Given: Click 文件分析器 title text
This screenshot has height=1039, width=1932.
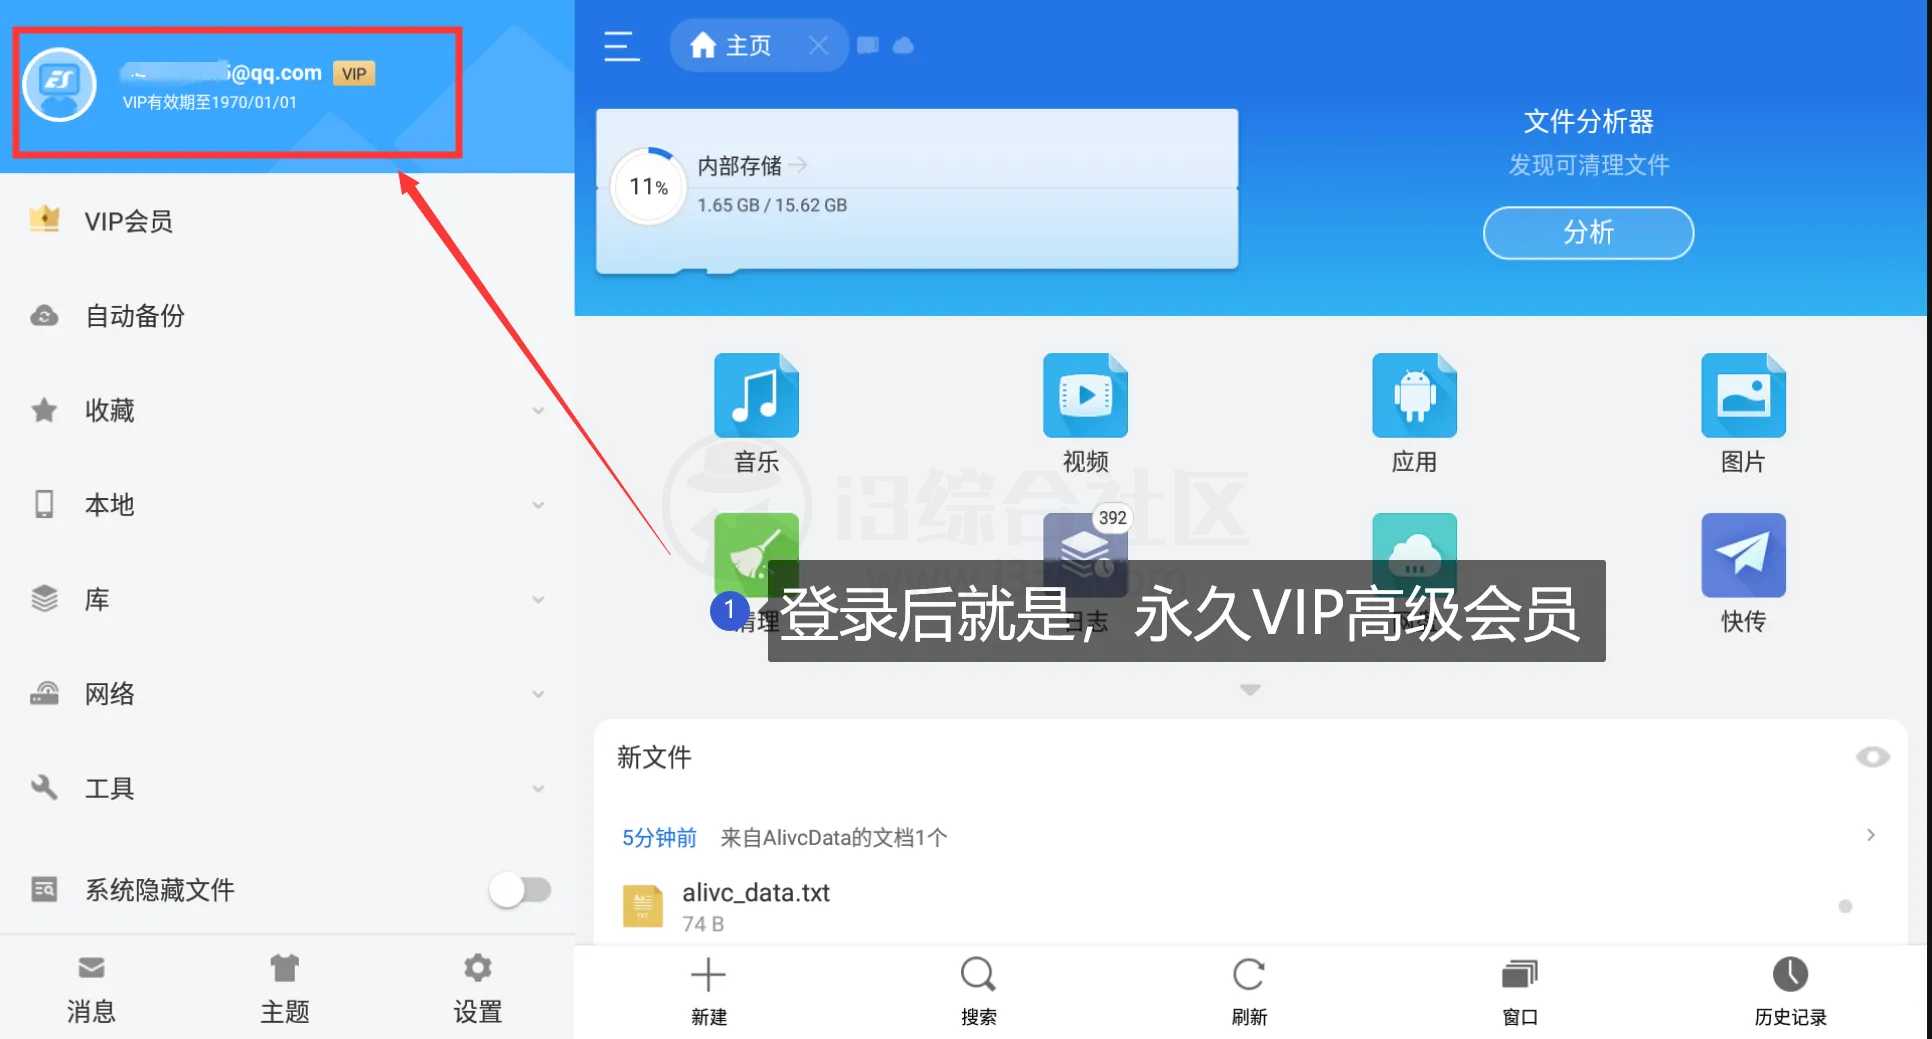Looking at the screenshot, I should pyautogui.click(x=1588, y=122).
